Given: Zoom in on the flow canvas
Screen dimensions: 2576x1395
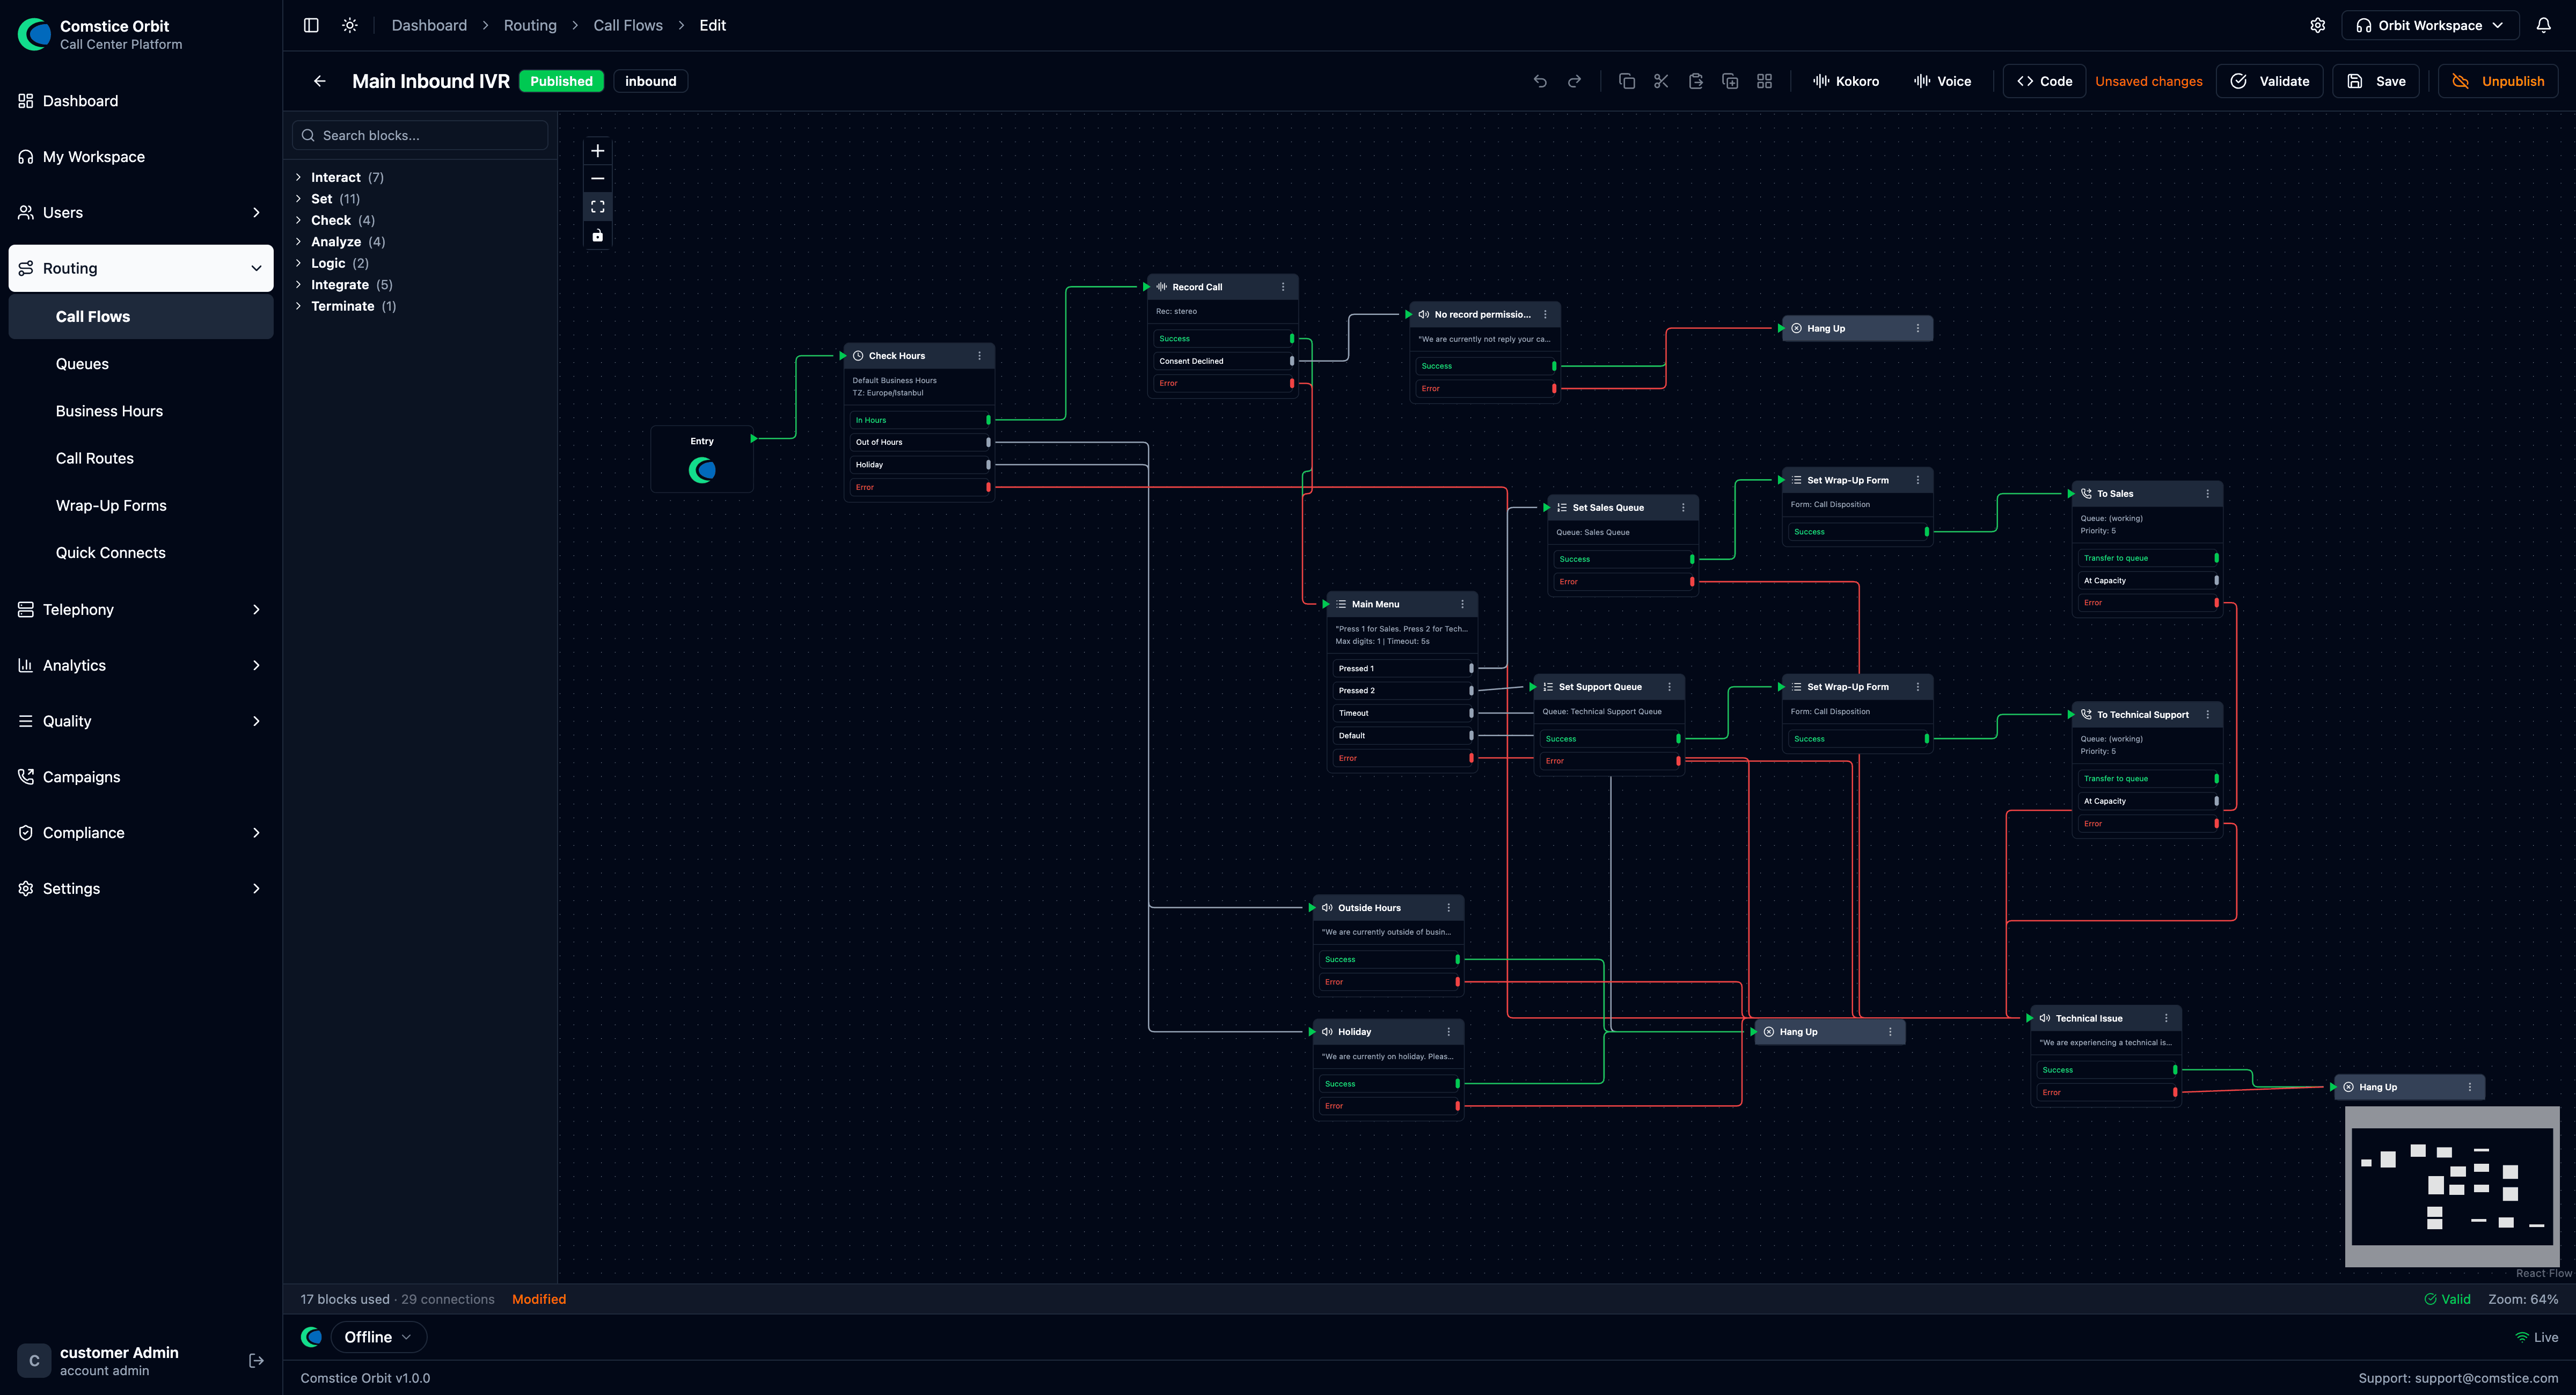Looking at the screenshot, I should click(598, 151).
